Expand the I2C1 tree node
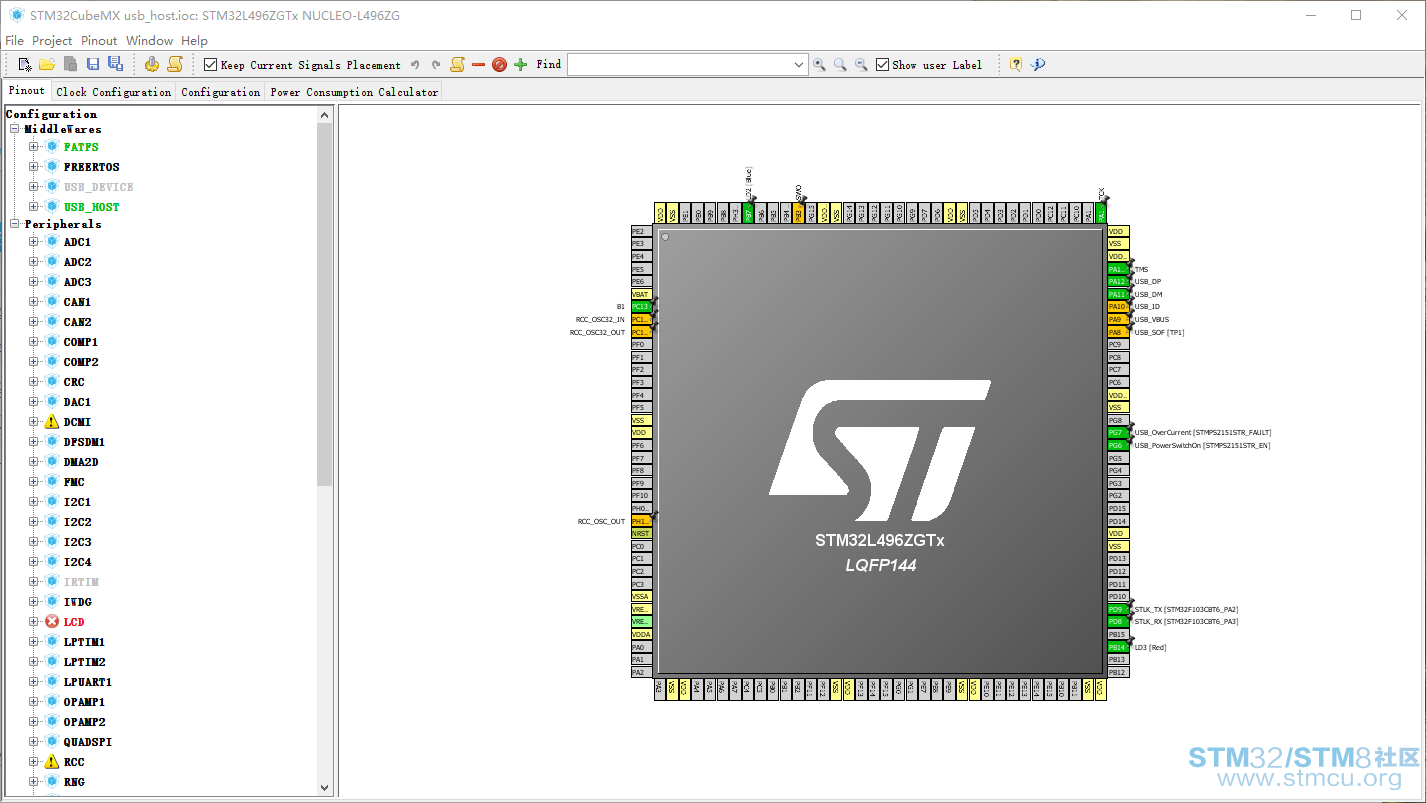 (34, 502)
